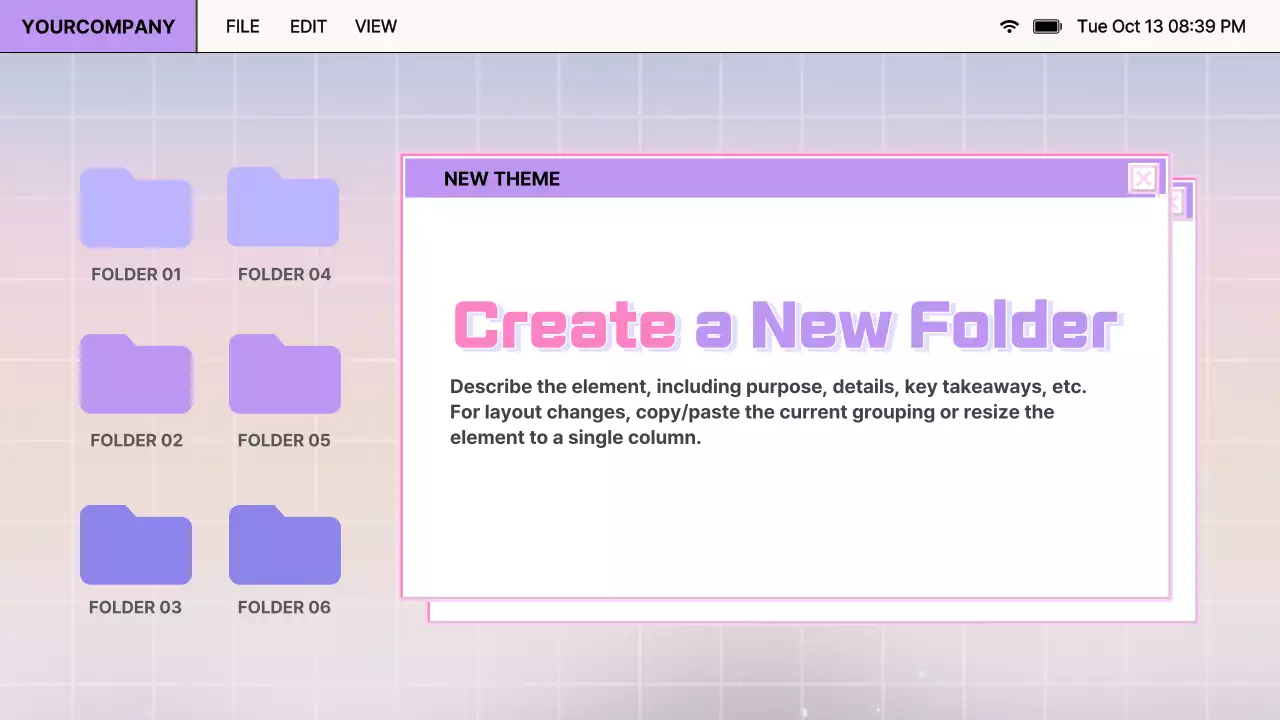This screenshot has width=1280, height=720.
Task: Click the battery indicator icon
Action: [x=1046, y=27]
